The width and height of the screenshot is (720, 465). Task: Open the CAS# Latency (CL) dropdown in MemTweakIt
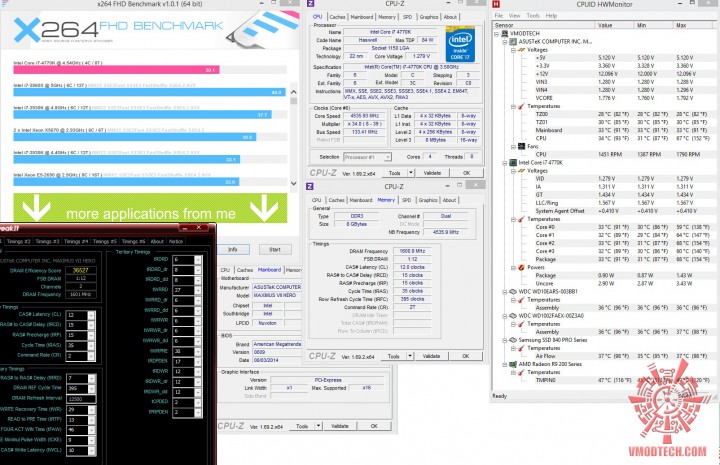coord(91,315)
